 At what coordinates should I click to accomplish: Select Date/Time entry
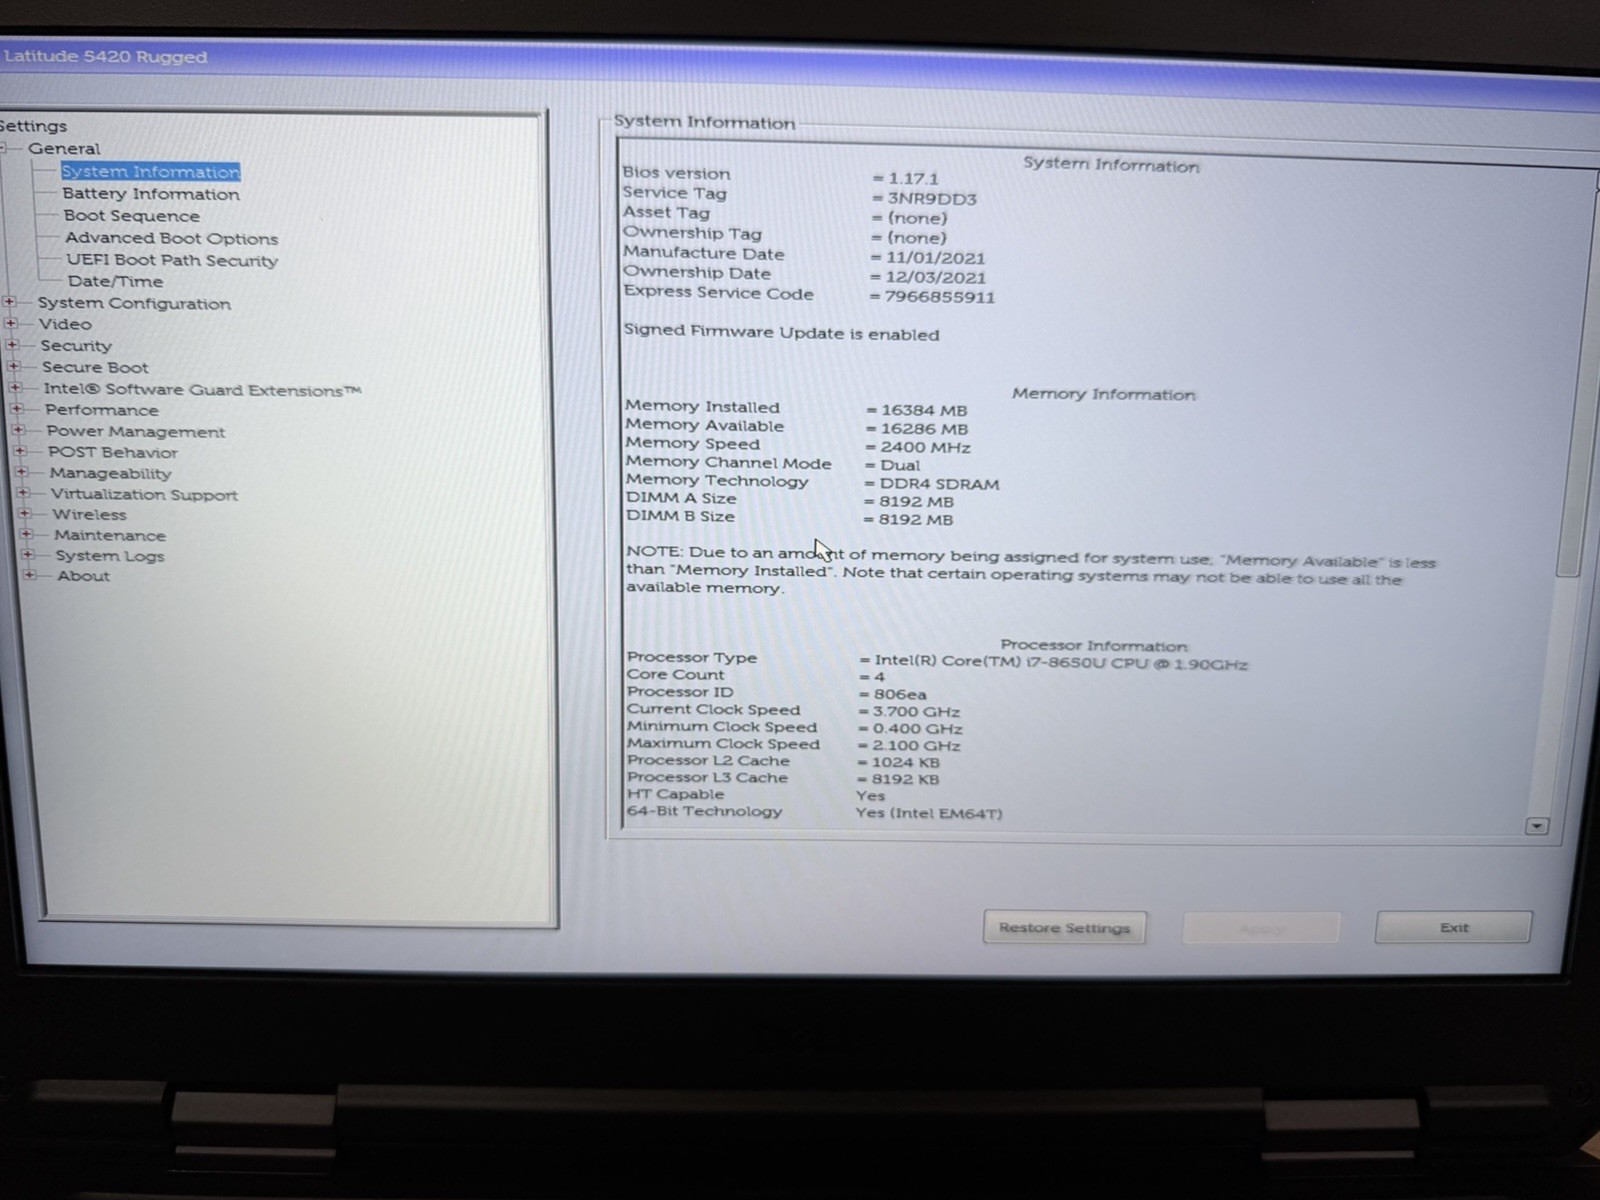115,282
